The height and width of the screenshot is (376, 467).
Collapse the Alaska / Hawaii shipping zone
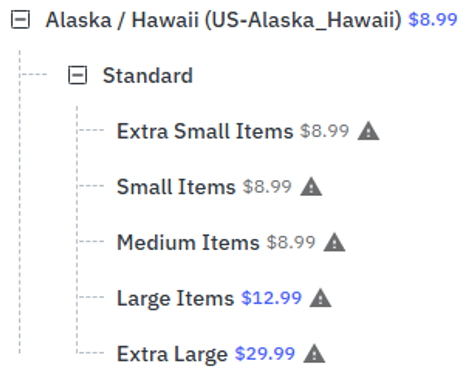tap(20, 19)
